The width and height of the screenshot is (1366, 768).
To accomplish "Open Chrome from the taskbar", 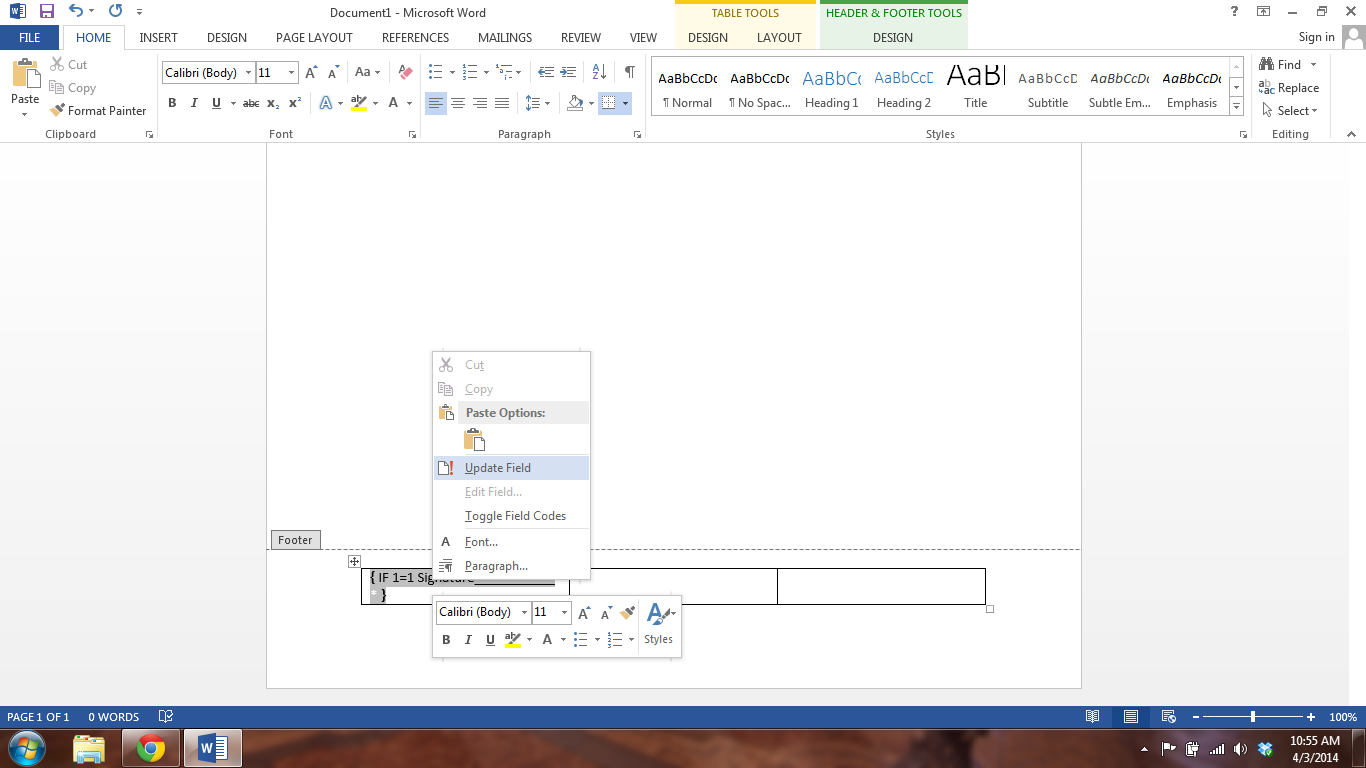I will 151,748.
